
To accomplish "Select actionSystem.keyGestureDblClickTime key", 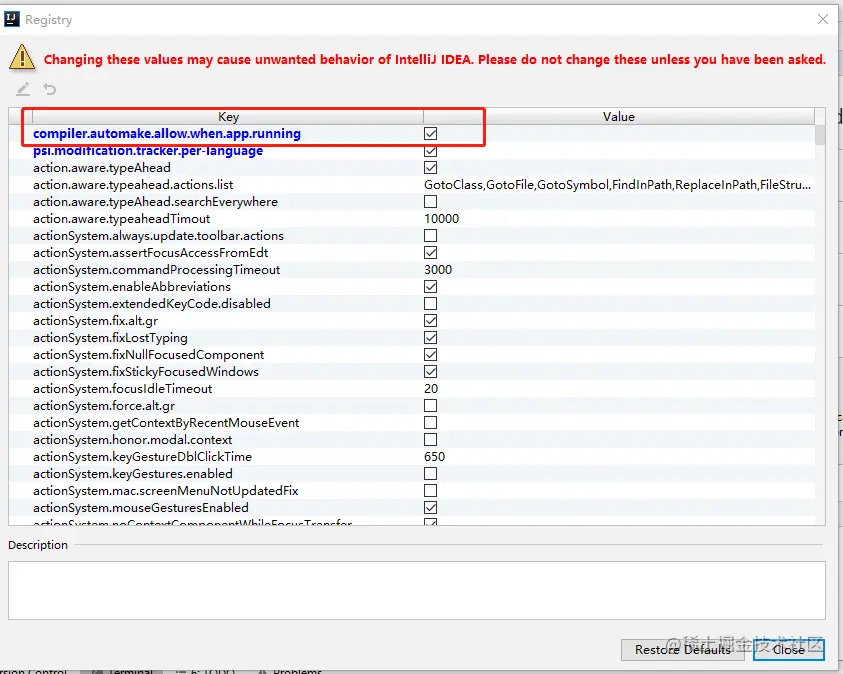I will 142,457.
